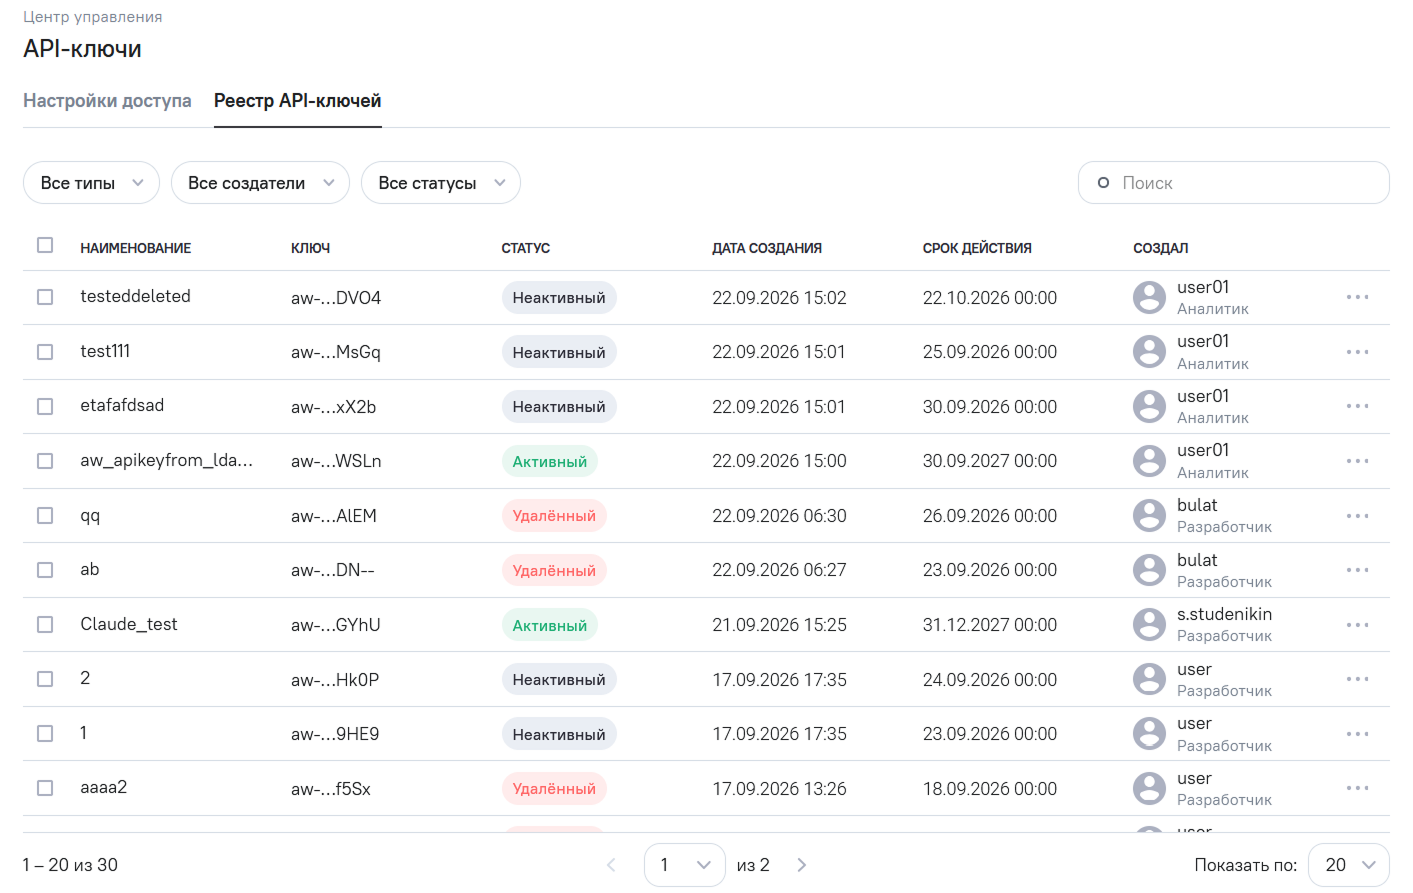Open more options for key ending WSLn

coord(1357,461)
